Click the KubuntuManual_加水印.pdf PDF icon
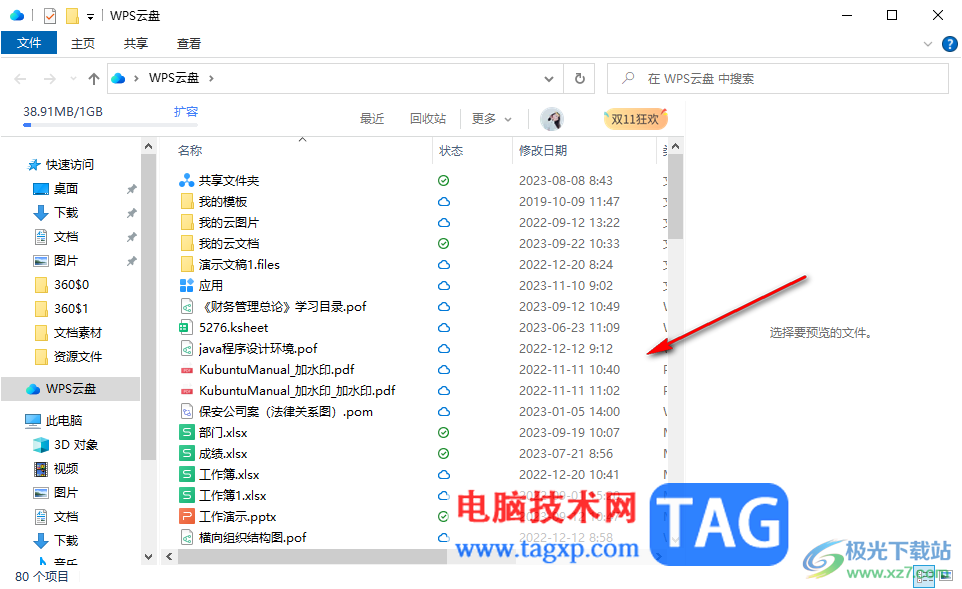Viewport: 962px width, 589px height. point(187,370)
